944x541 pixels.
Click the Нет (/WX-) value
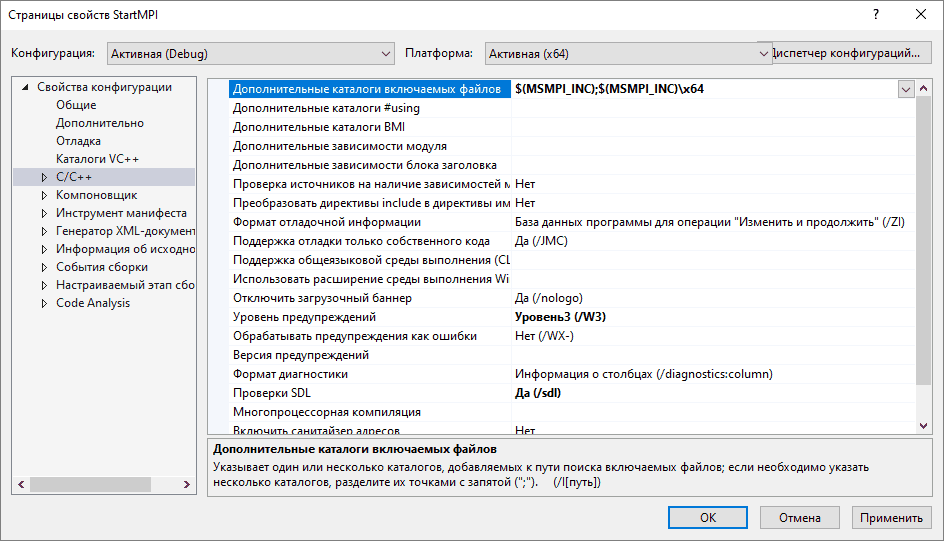click(x=544, y=336)
